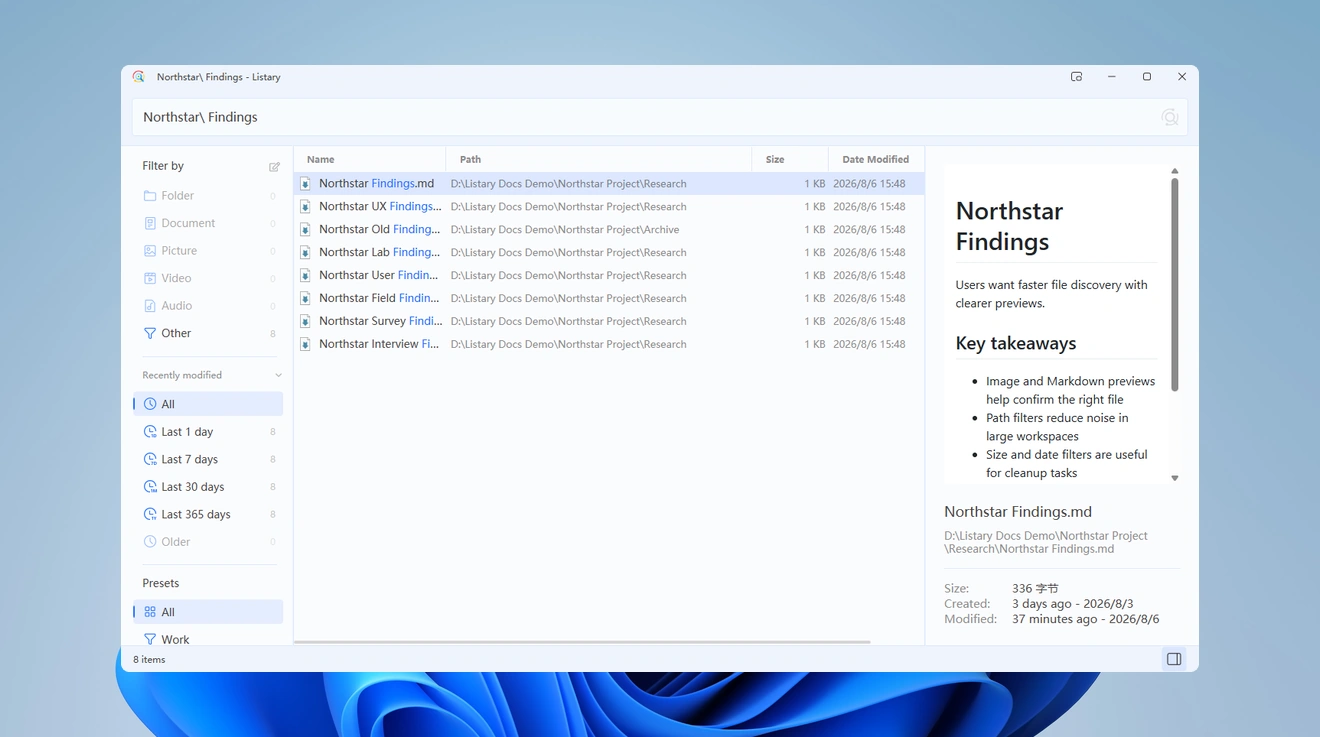Click the preview pane vertical scrollbar

[1175, 285]
